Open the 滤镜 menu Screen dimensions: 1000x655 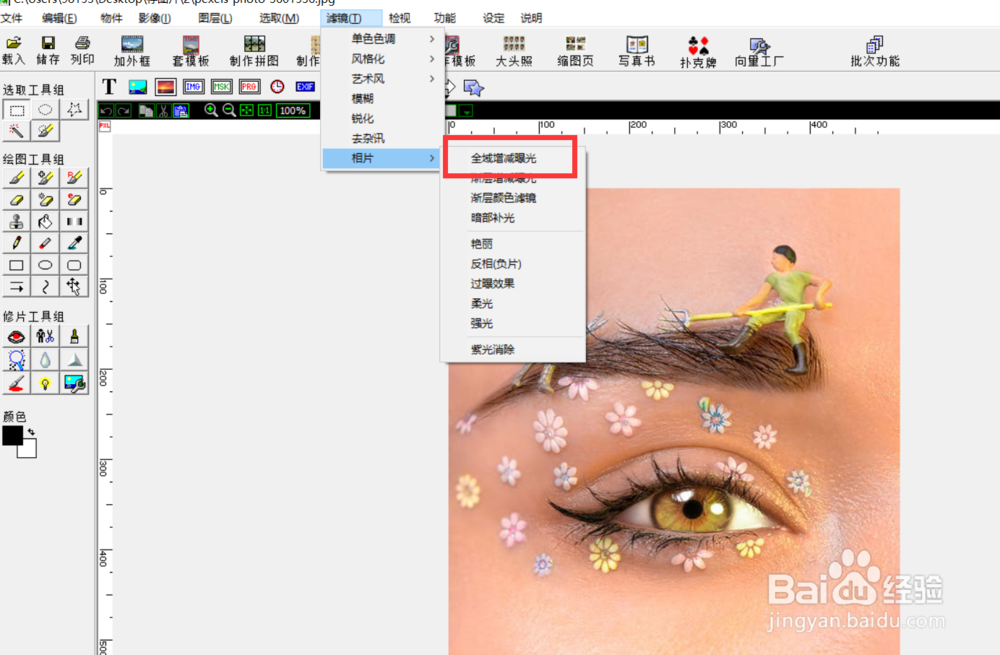[344, 18]
